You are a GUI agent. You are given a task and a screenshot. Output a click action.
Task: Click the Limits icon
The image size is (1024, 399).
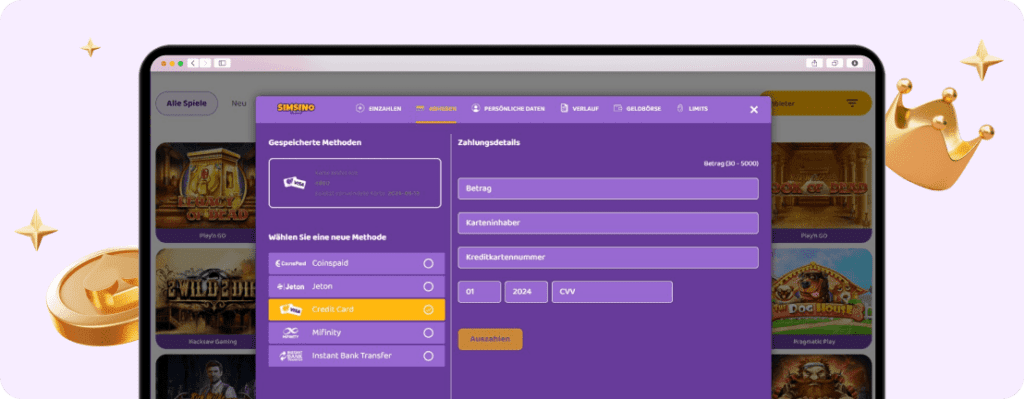pyautogui.click(x=680, y=108)
